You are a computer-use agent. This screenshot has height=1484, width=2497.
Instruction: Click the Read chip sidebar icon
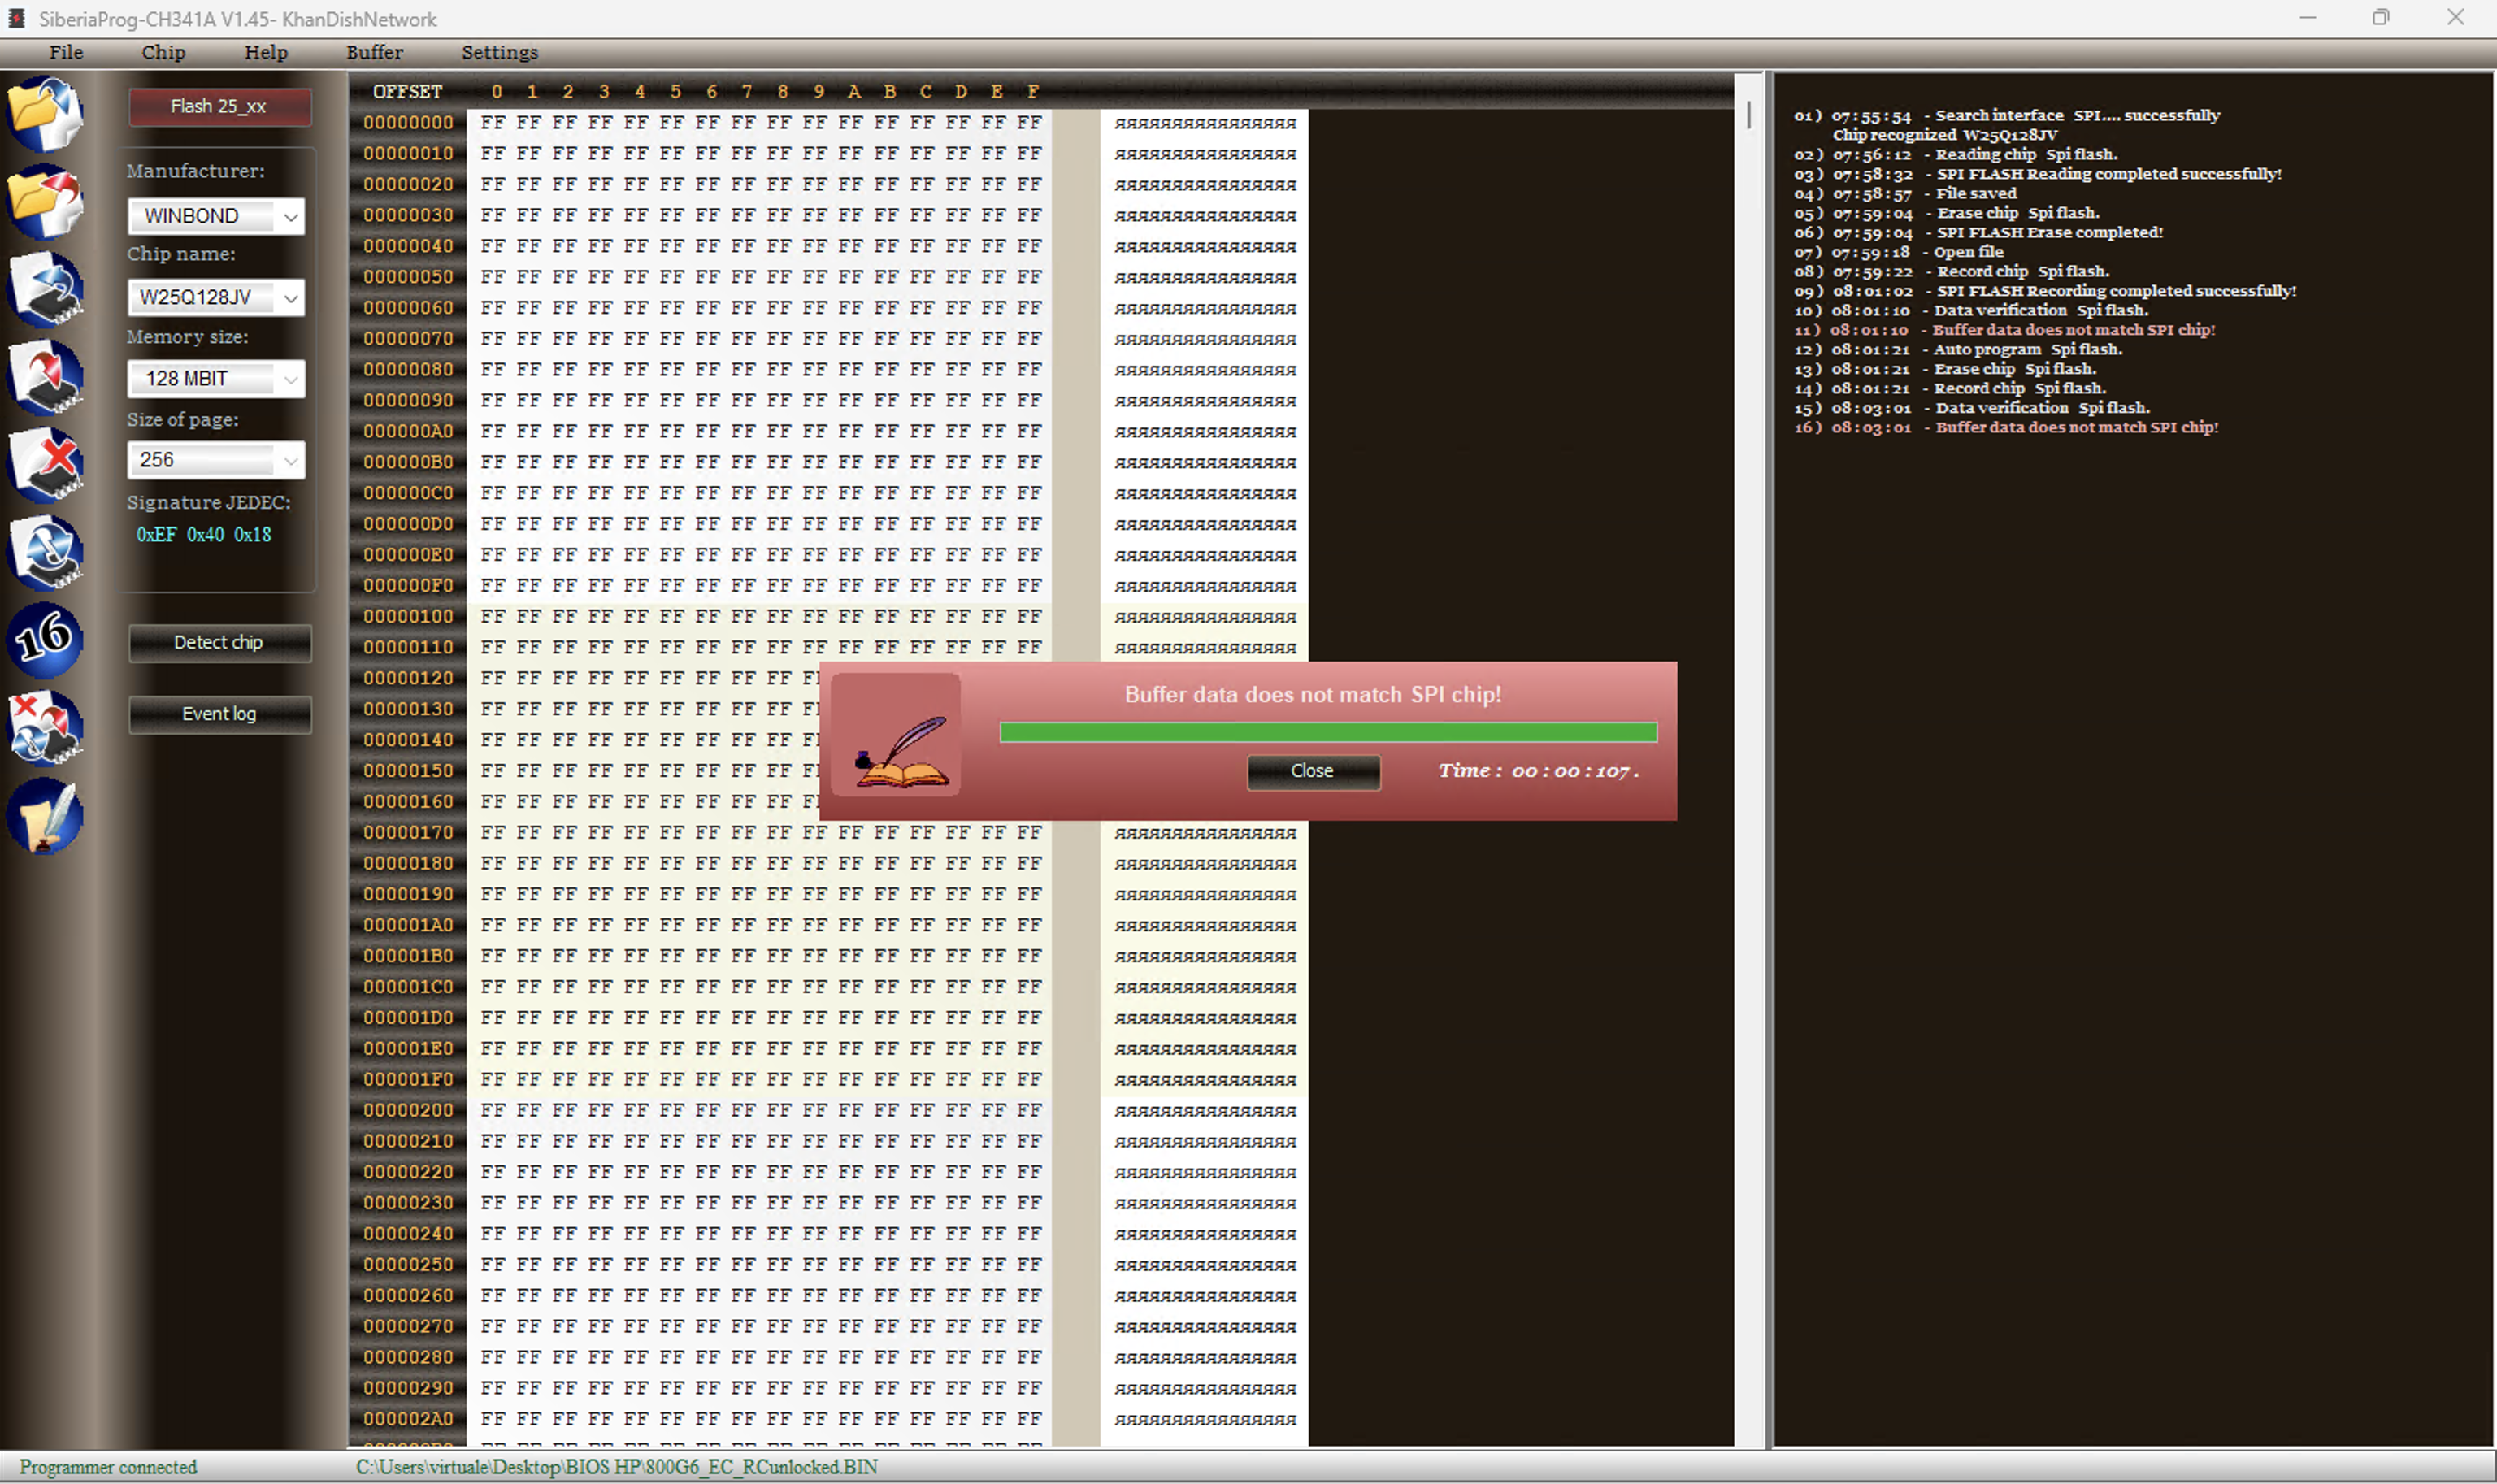coord(44,289)
